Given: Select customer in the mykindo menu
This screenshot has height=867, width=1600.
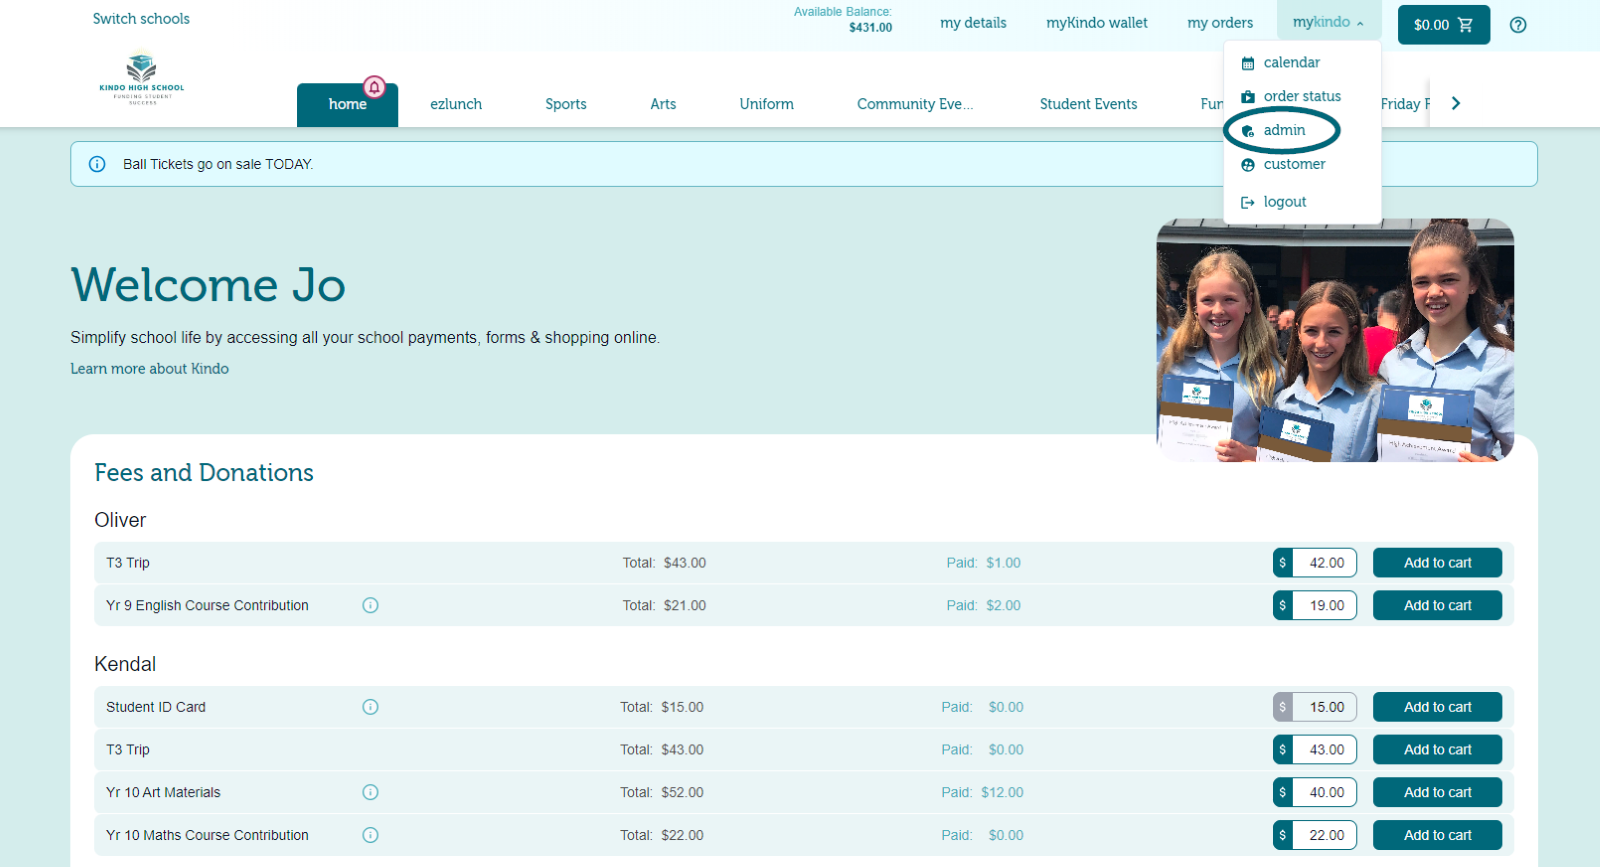Looking at the screenshot, I should tap(1294, 164).
